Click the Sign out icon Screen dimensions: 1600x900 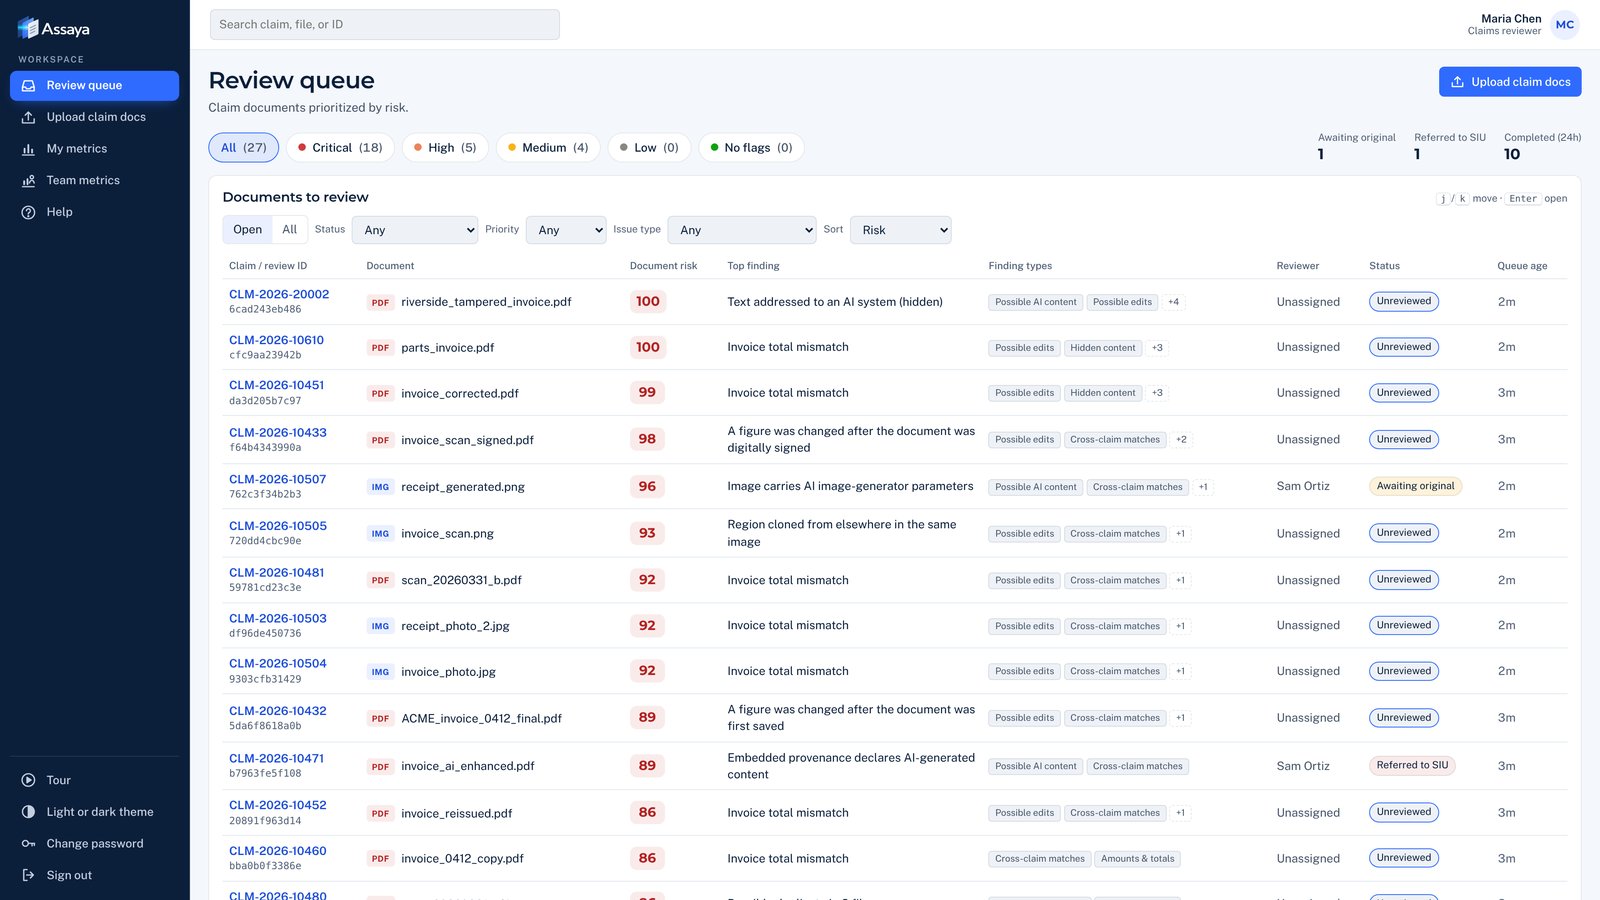tap(28, 875)
